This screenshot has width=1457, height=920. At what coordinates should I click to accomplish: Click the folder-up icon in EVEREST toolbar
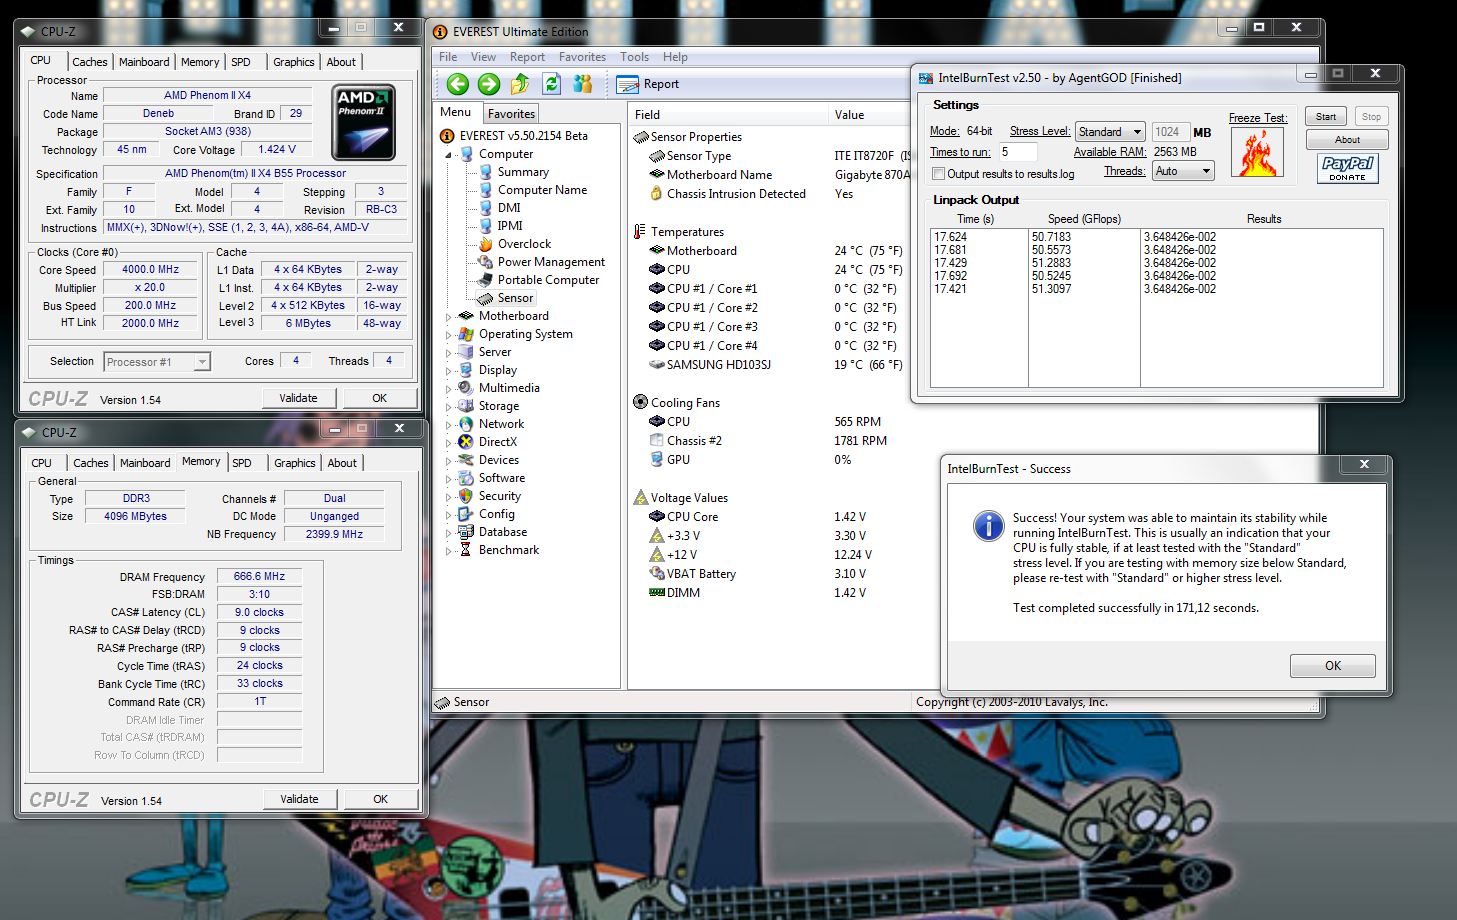(x=520, y=84)
